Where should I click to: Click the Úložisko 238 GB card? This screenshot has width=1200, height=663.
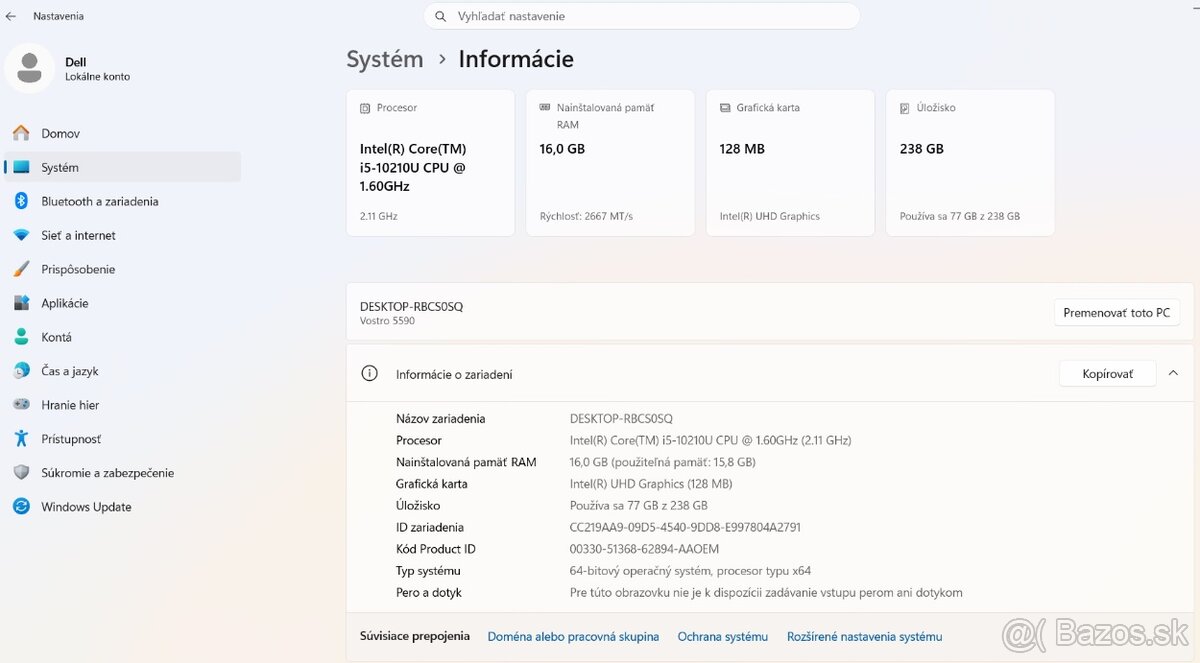coord(970,163)
